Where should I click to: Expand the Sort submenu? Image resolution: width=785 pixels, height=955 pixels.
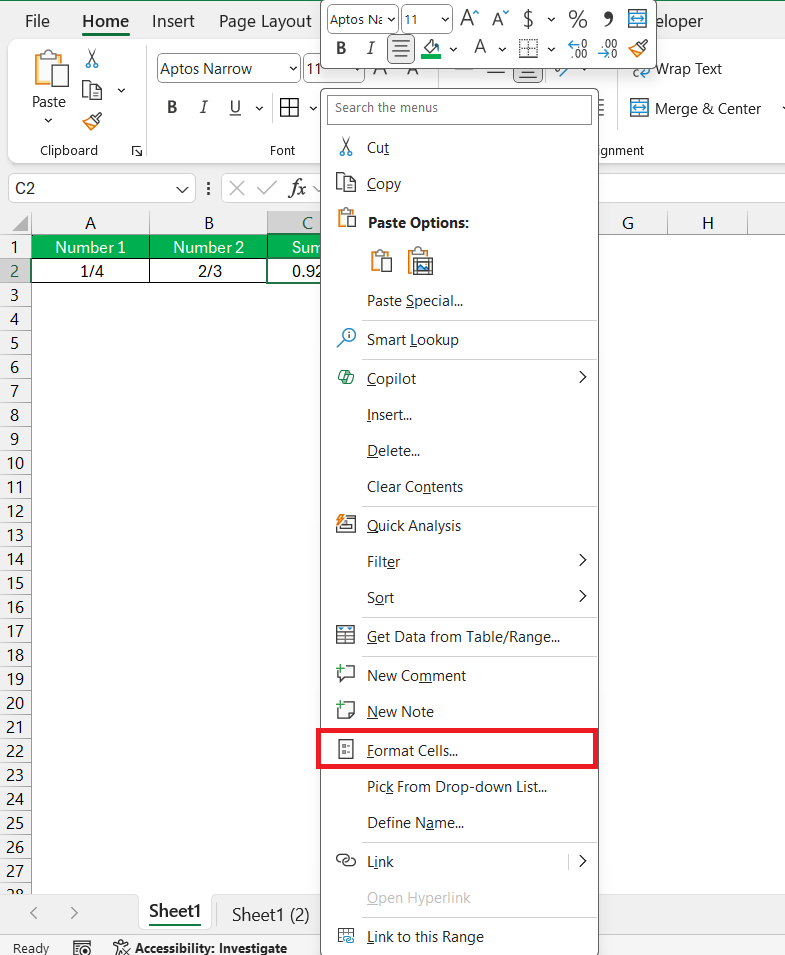[x=582, y=596]
